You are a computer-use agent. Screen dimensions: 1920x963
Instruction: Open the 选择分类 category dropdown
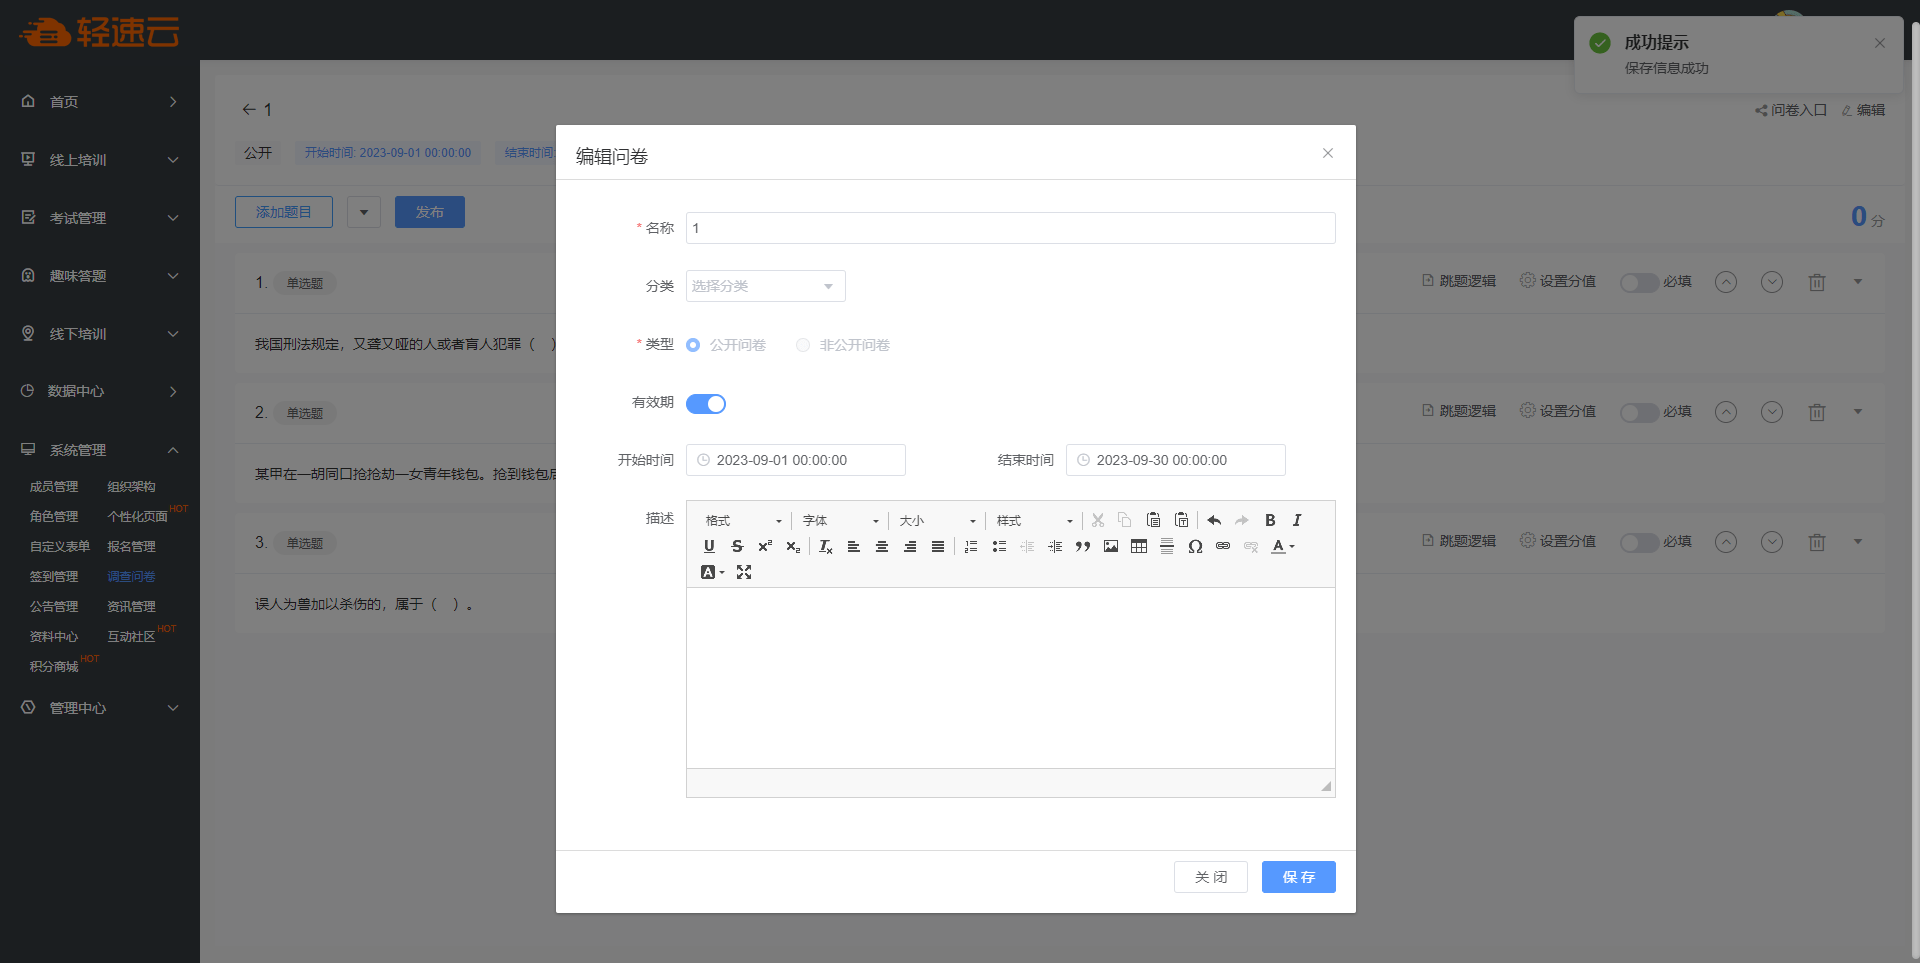[x=765, y=286]
